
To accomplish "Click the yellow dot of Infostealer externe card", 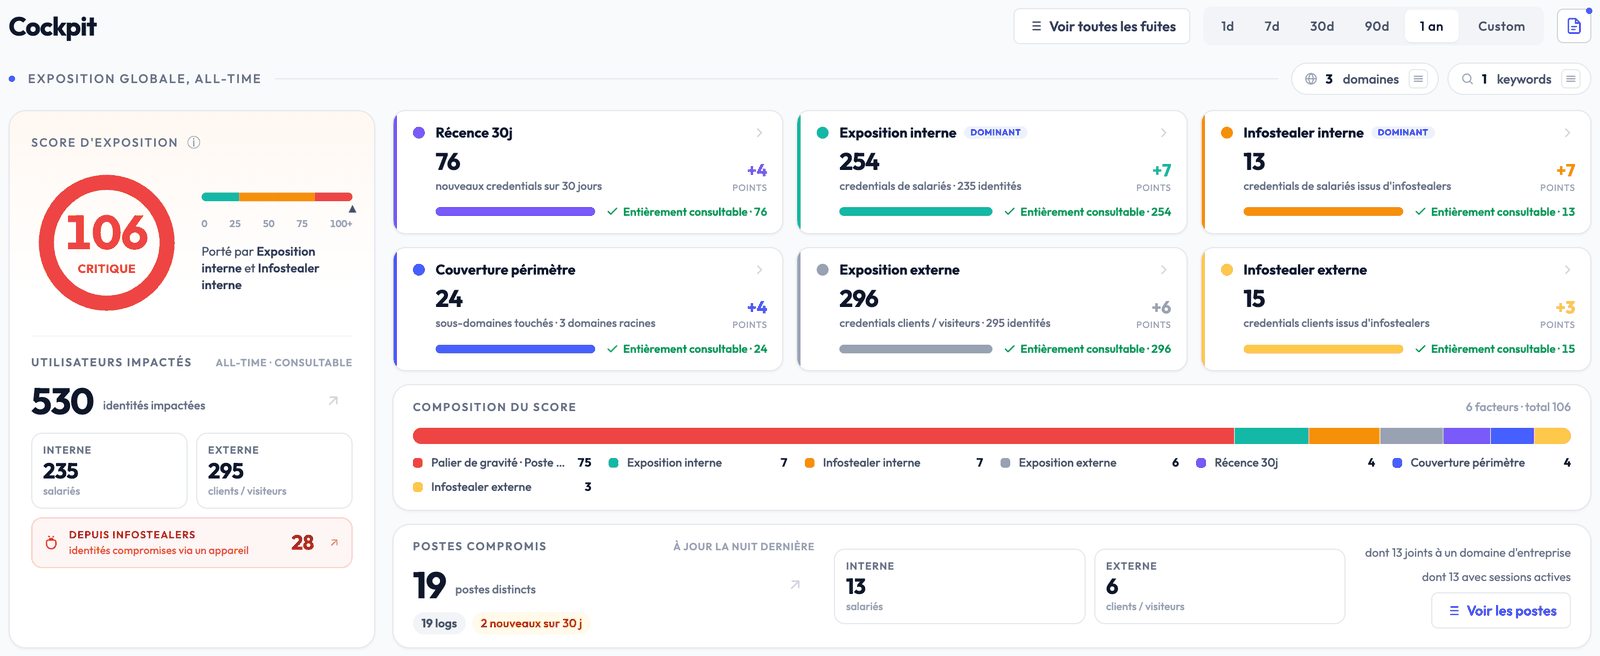I will [1227, 269].
